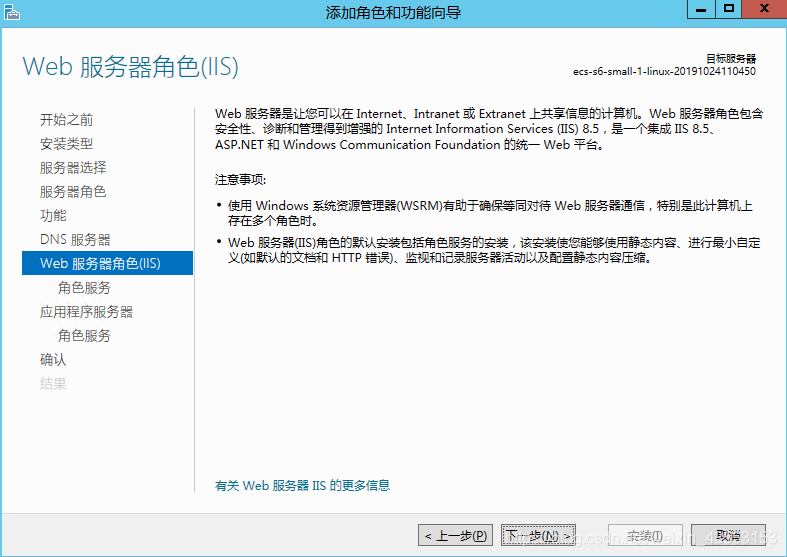Open 角色服务 under 应用程序服务器
Screen dimensions: 787x557
[84, 335]
